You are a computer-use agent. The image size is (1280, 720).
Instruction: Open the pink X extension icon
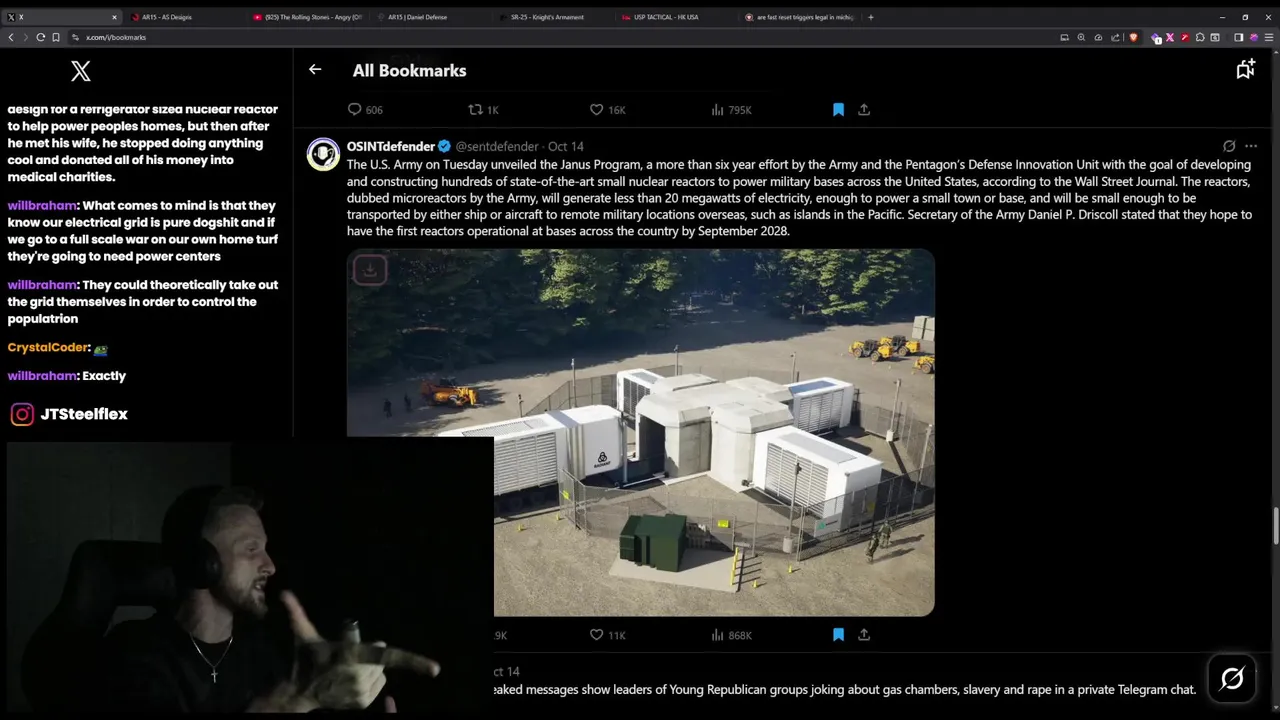coord(1170,37)
